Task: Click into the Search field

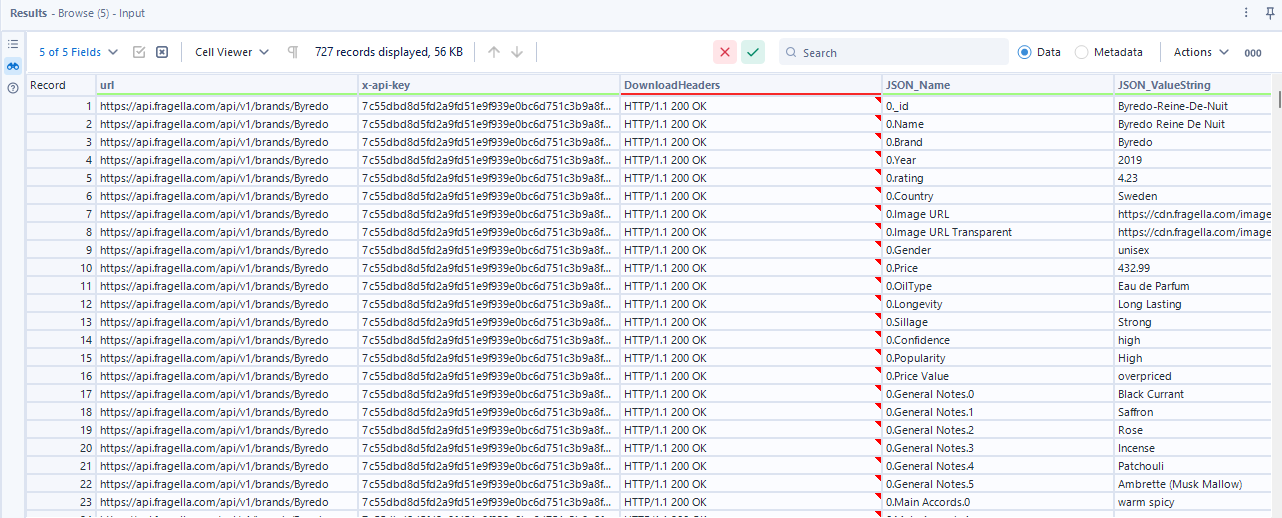Action: pyautogui.click(x=894, y=52)
